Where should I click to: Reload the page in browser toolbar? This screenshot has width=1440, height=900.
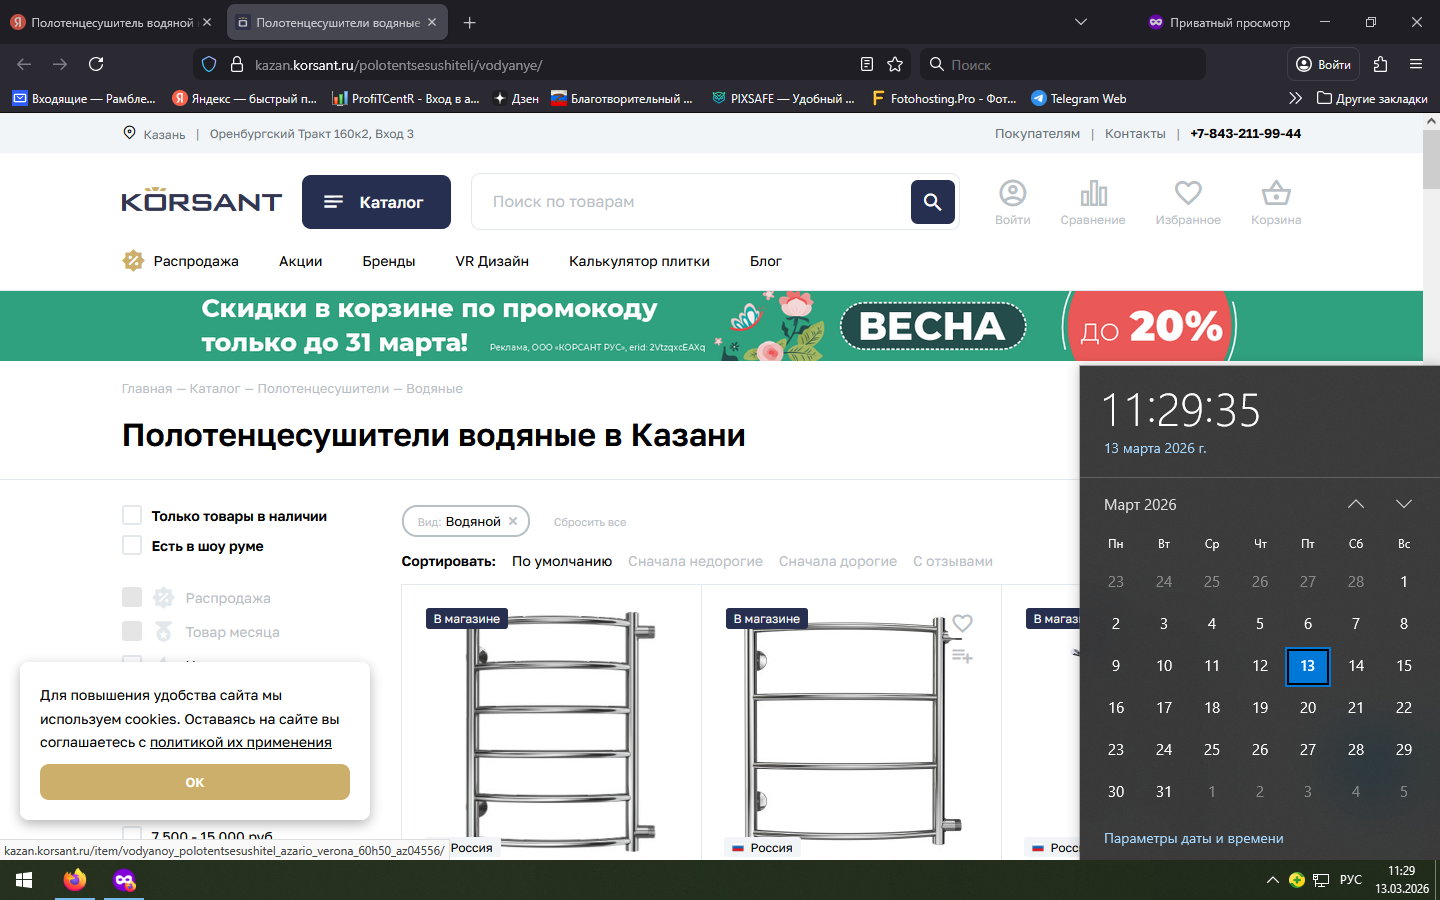point(96,64)
